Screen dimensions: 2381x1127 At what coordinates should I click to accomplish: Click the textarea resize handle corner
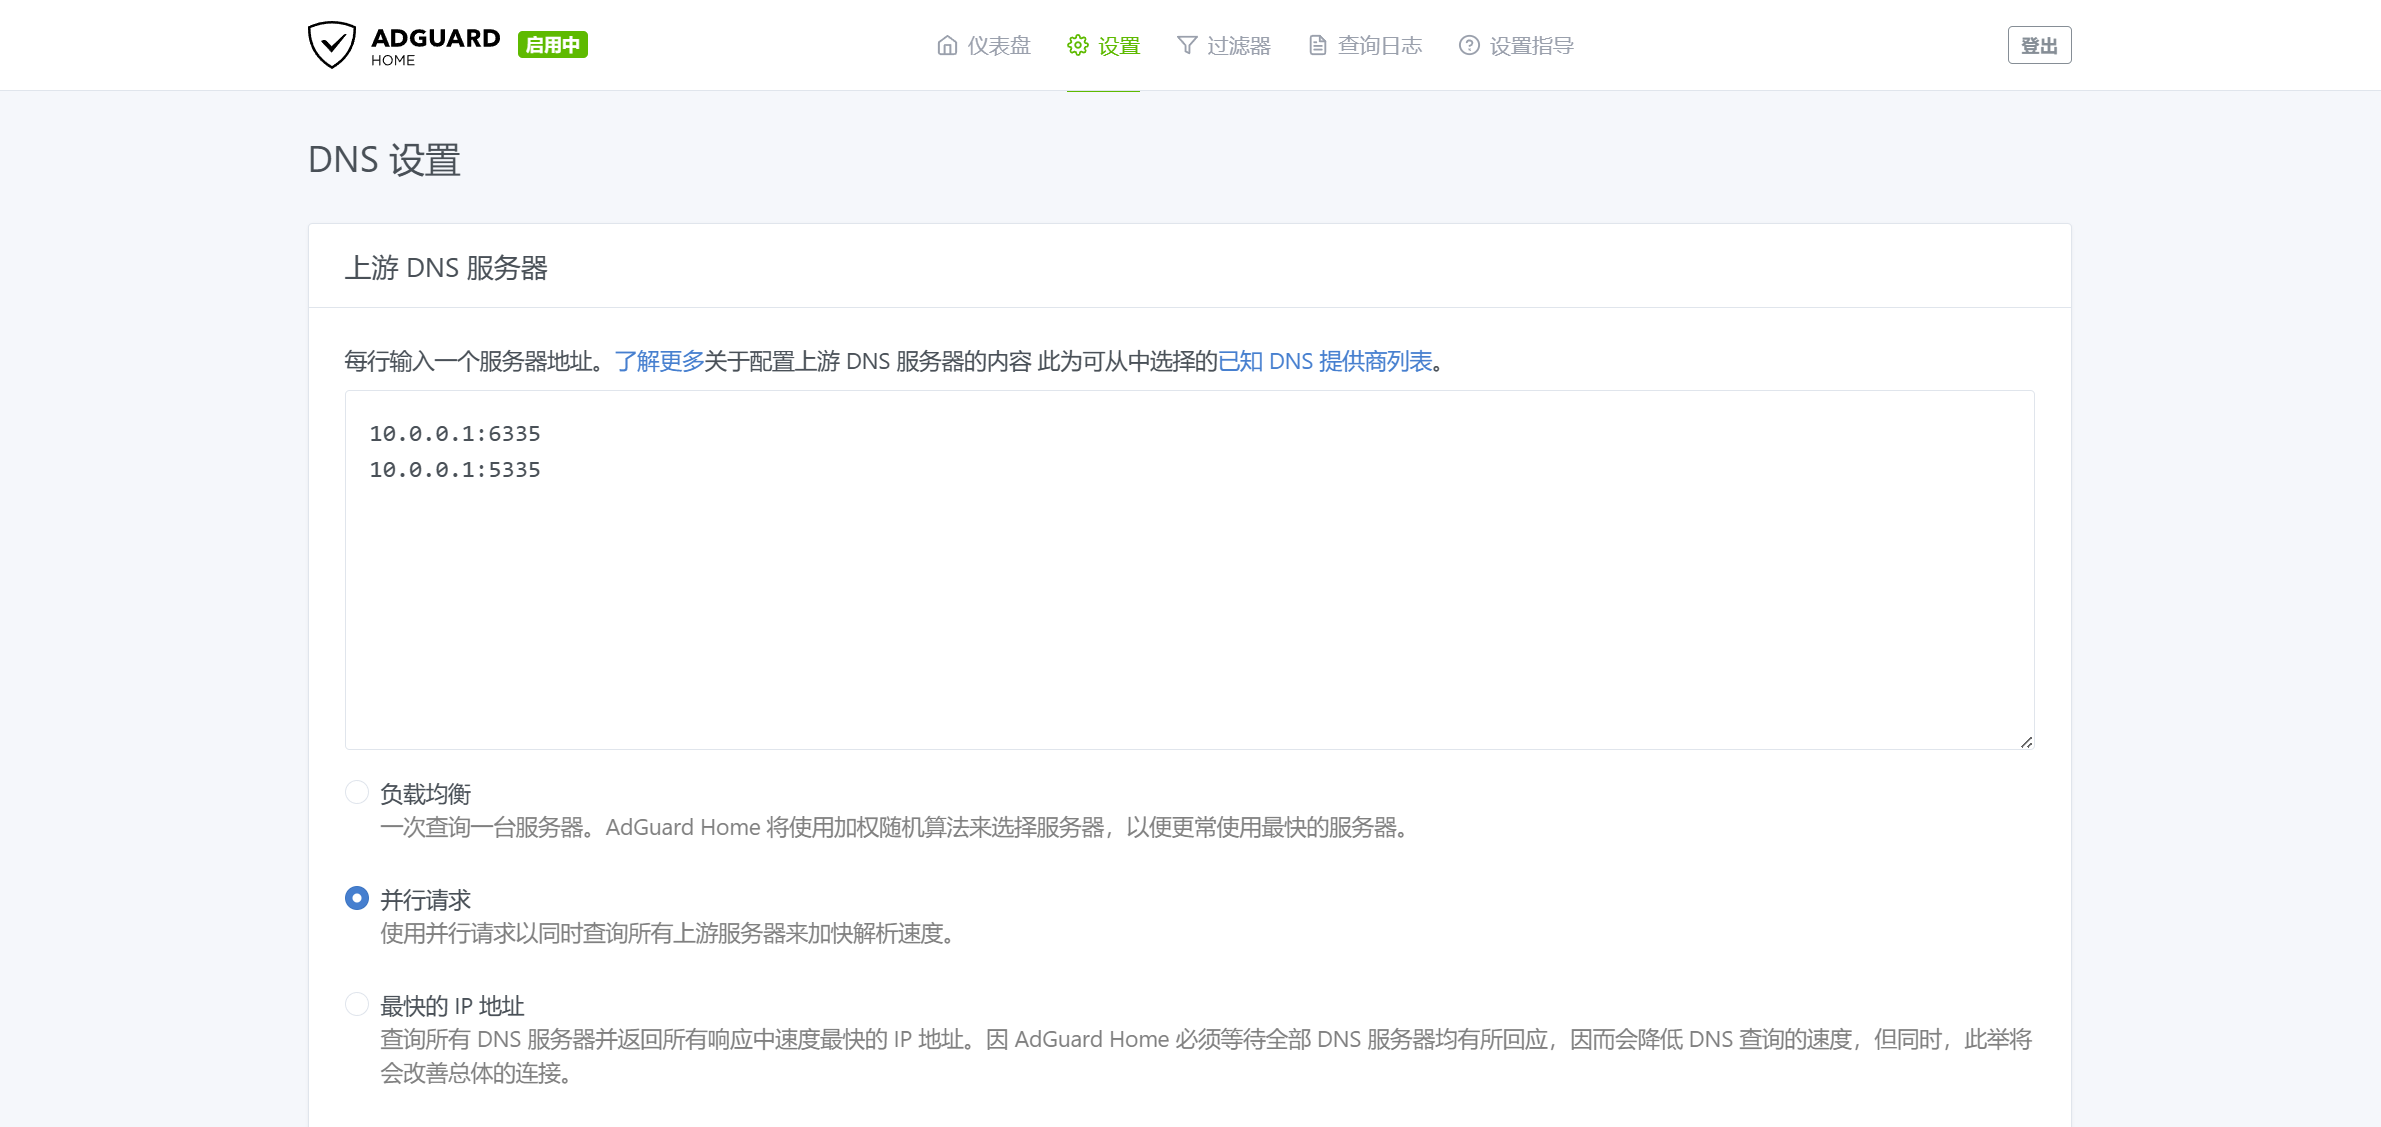coord(2026,741)
